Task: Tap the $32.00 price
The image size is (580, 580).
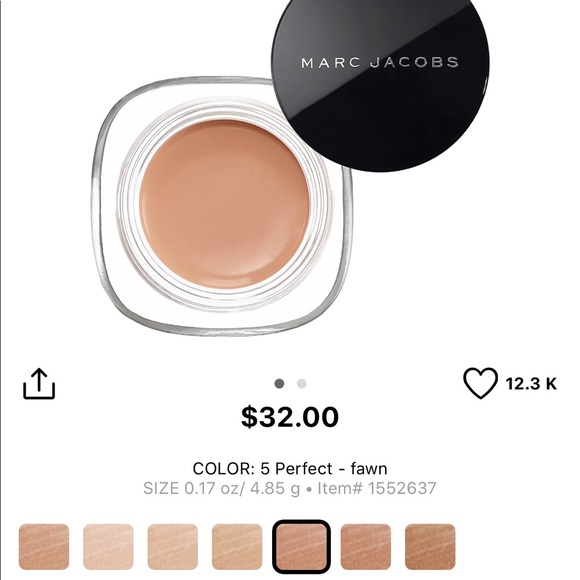Action: (x=290, y=417)
